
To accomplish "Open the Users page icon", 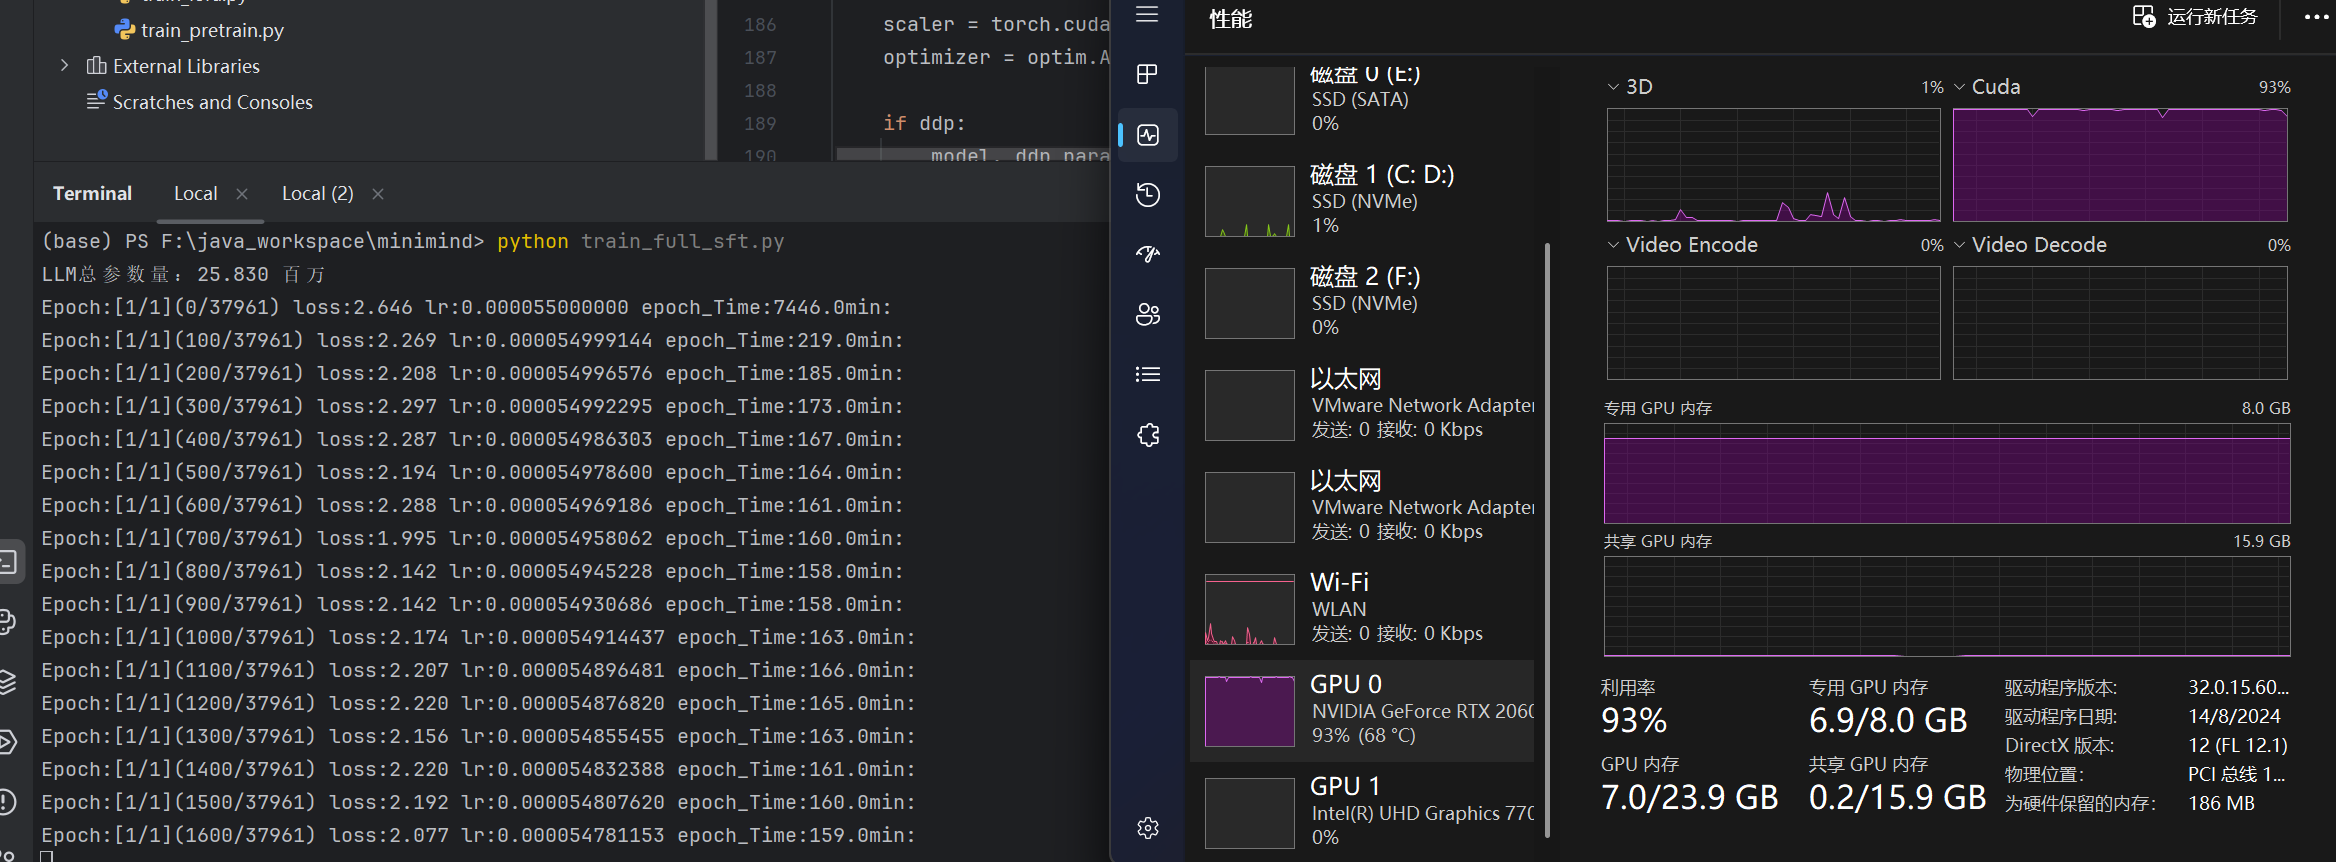I will 1147,314.
